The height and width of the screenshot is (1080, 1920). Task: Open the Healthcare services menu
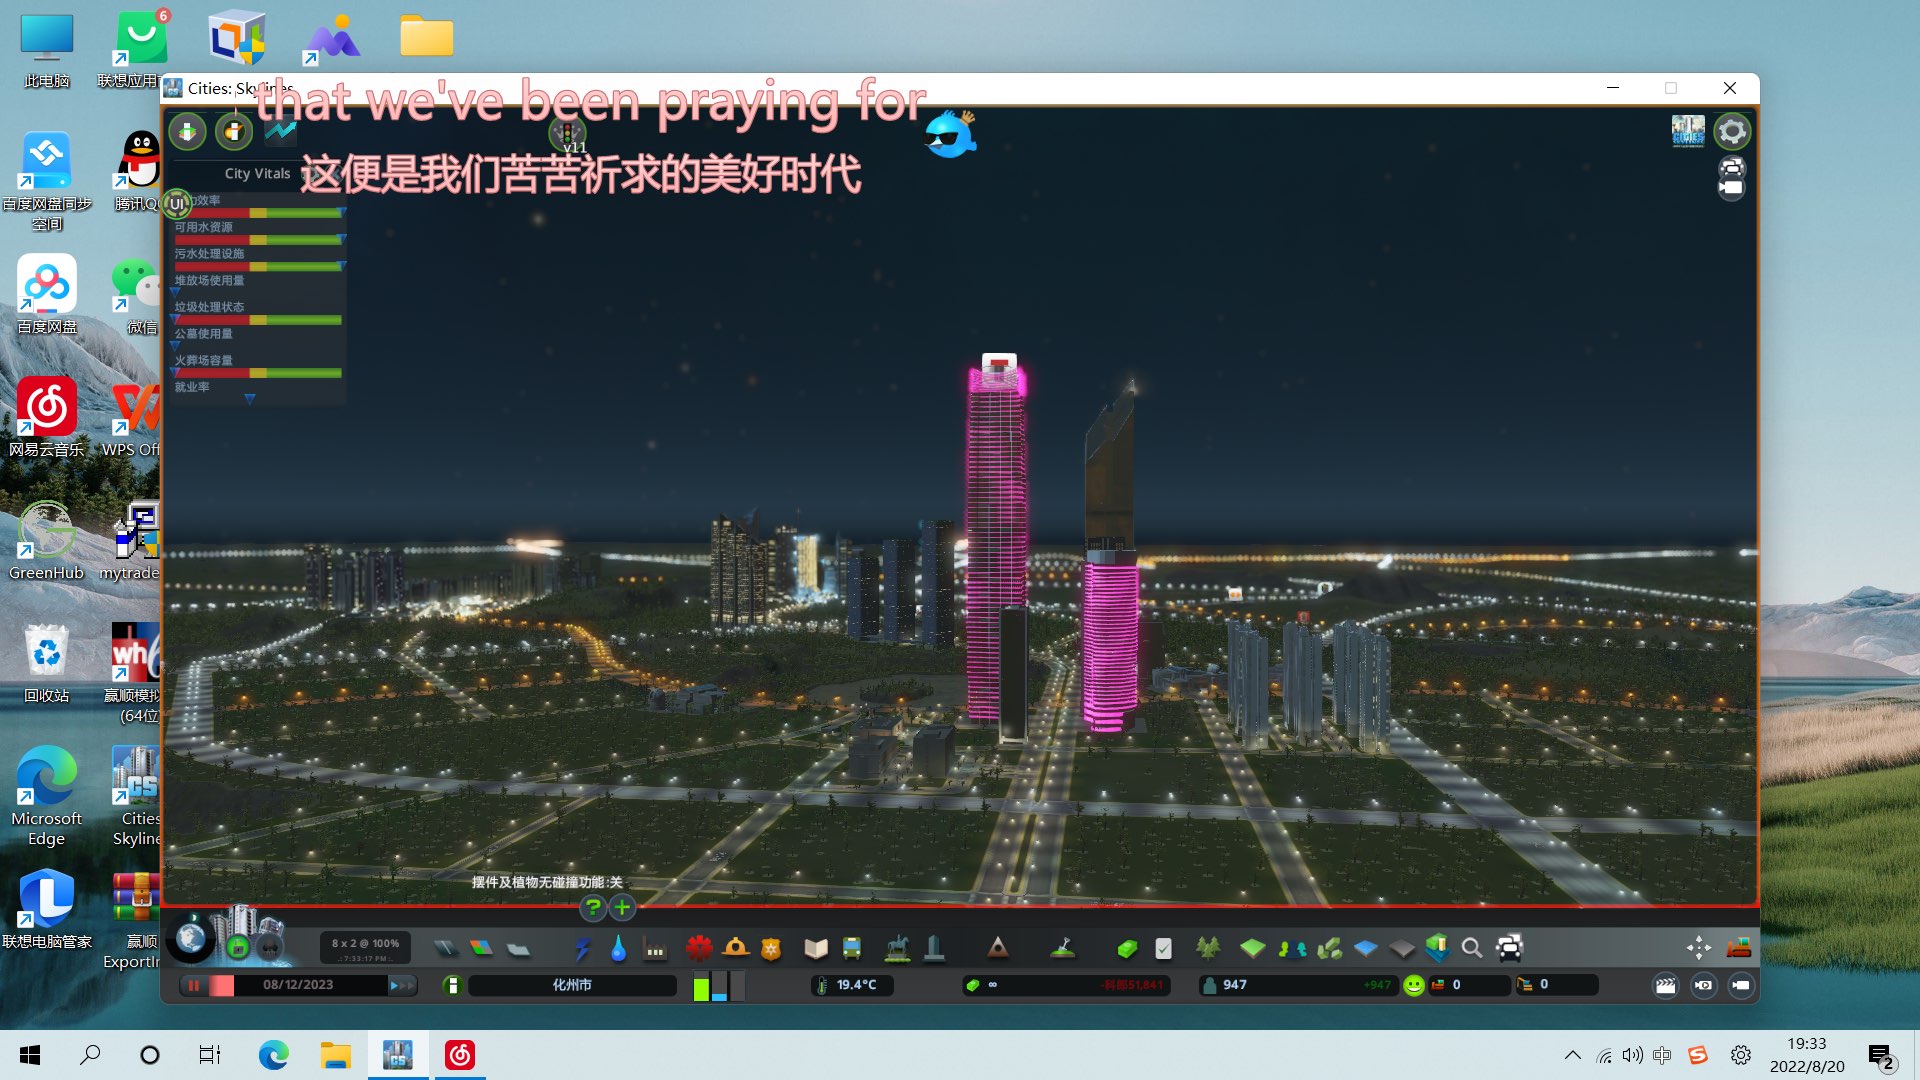pos(699,948)
